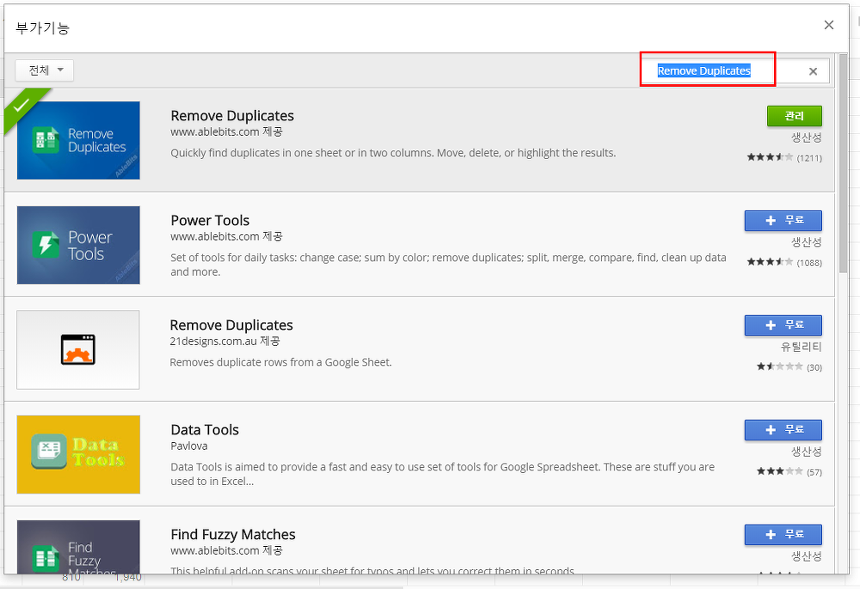
Task: Click '21designs.com.au 제공' provider text
Action: point(225,341)
